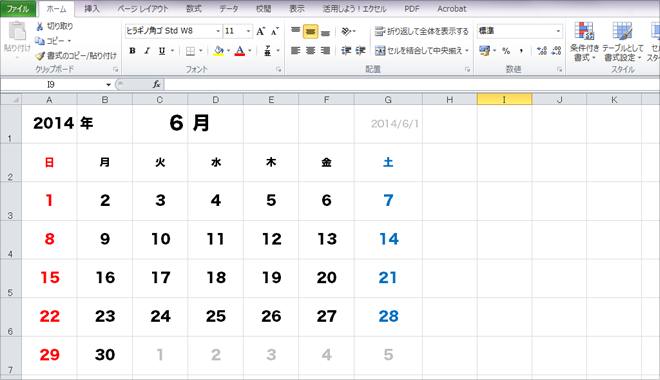Open the File (ファイル) tab

point(18,8)
